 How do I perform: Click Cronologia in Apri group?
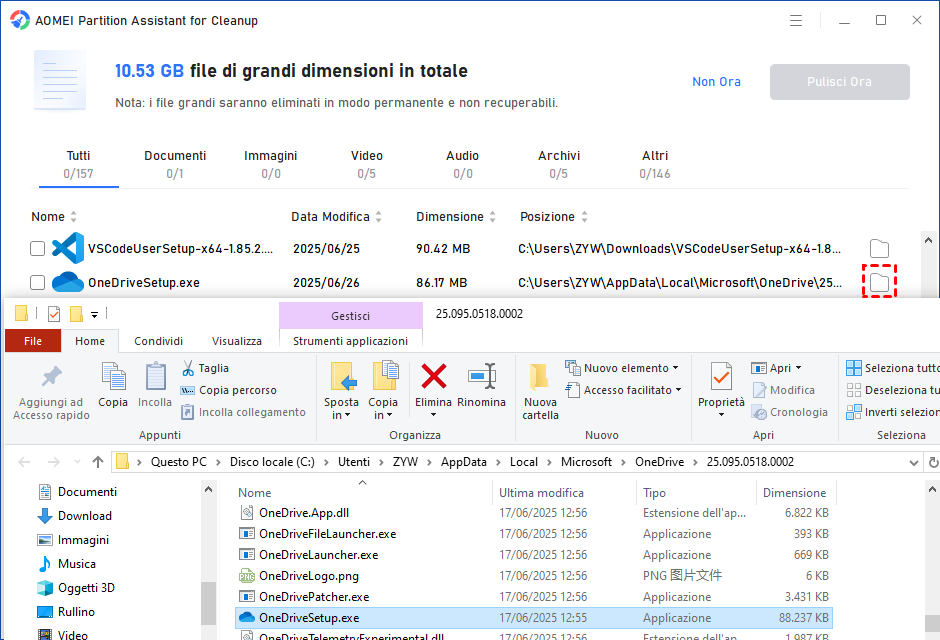click(790, 412)
